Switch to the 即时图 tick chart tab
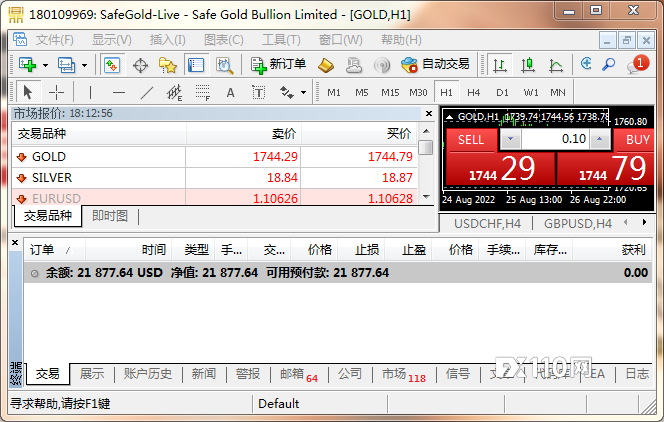The width and height of the screenshot is (664, 422). click(110, 216)
